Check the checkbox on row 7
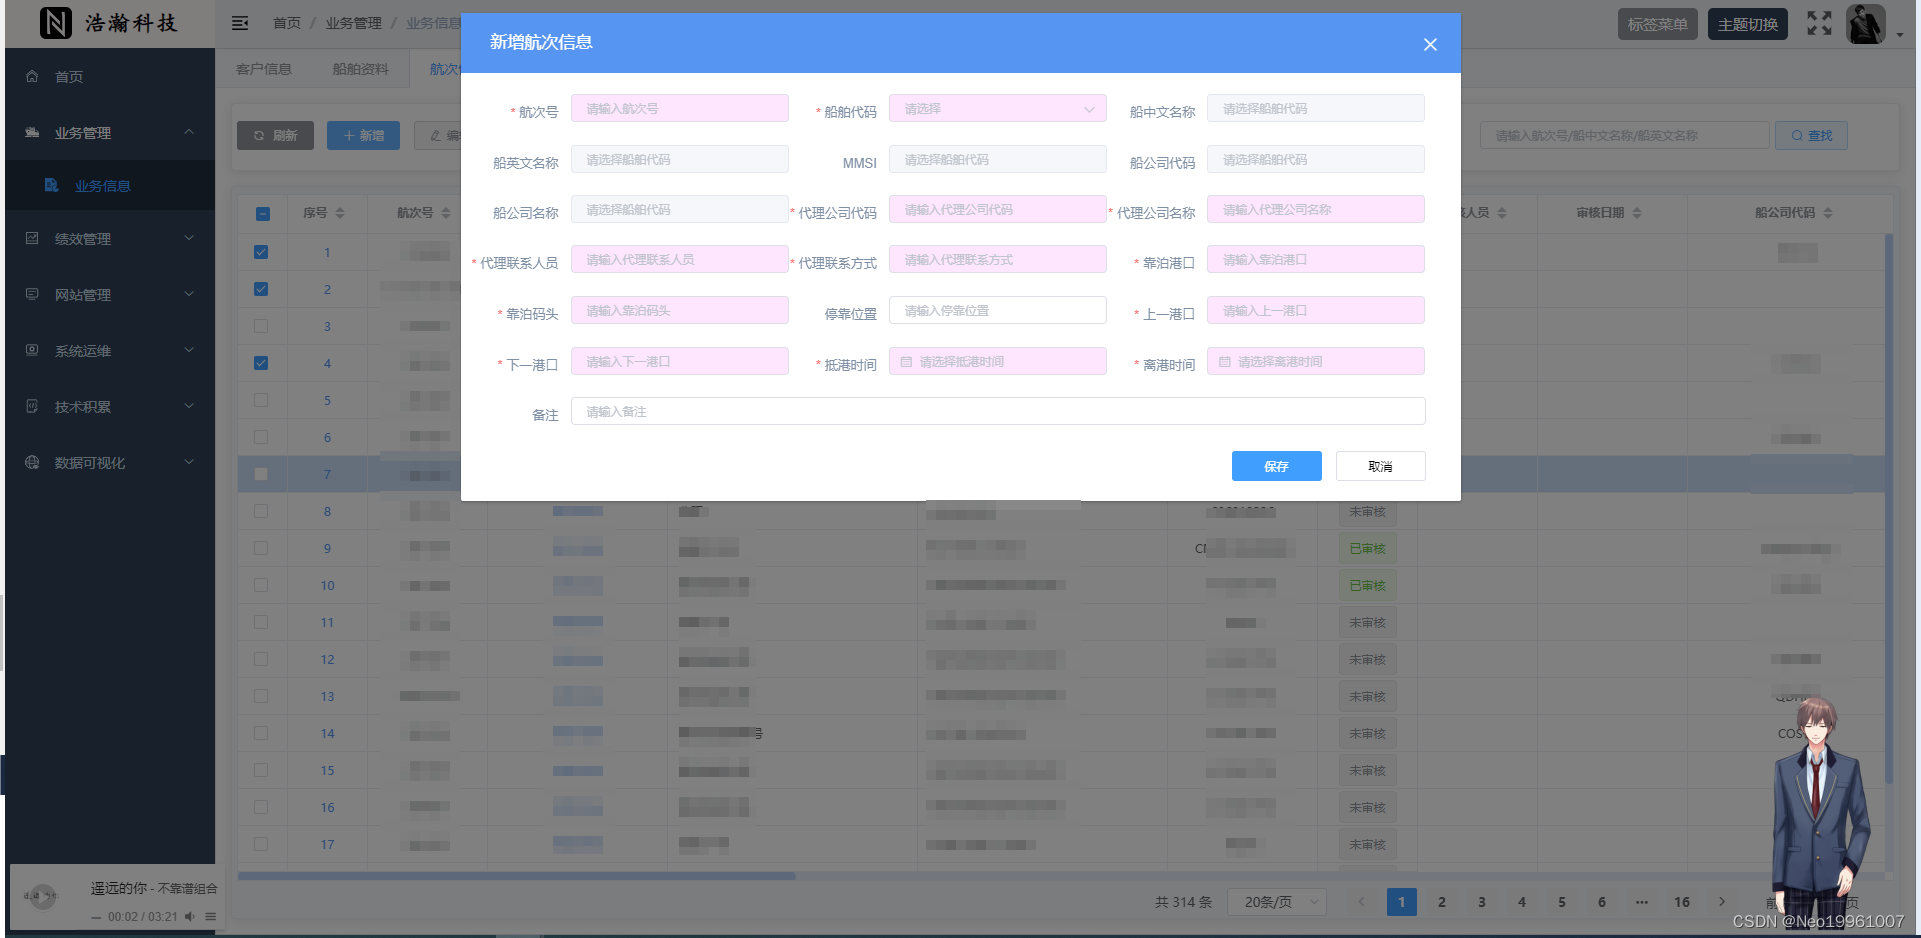The height and width of the screenshot is (938, 1921). coord(261,474)
